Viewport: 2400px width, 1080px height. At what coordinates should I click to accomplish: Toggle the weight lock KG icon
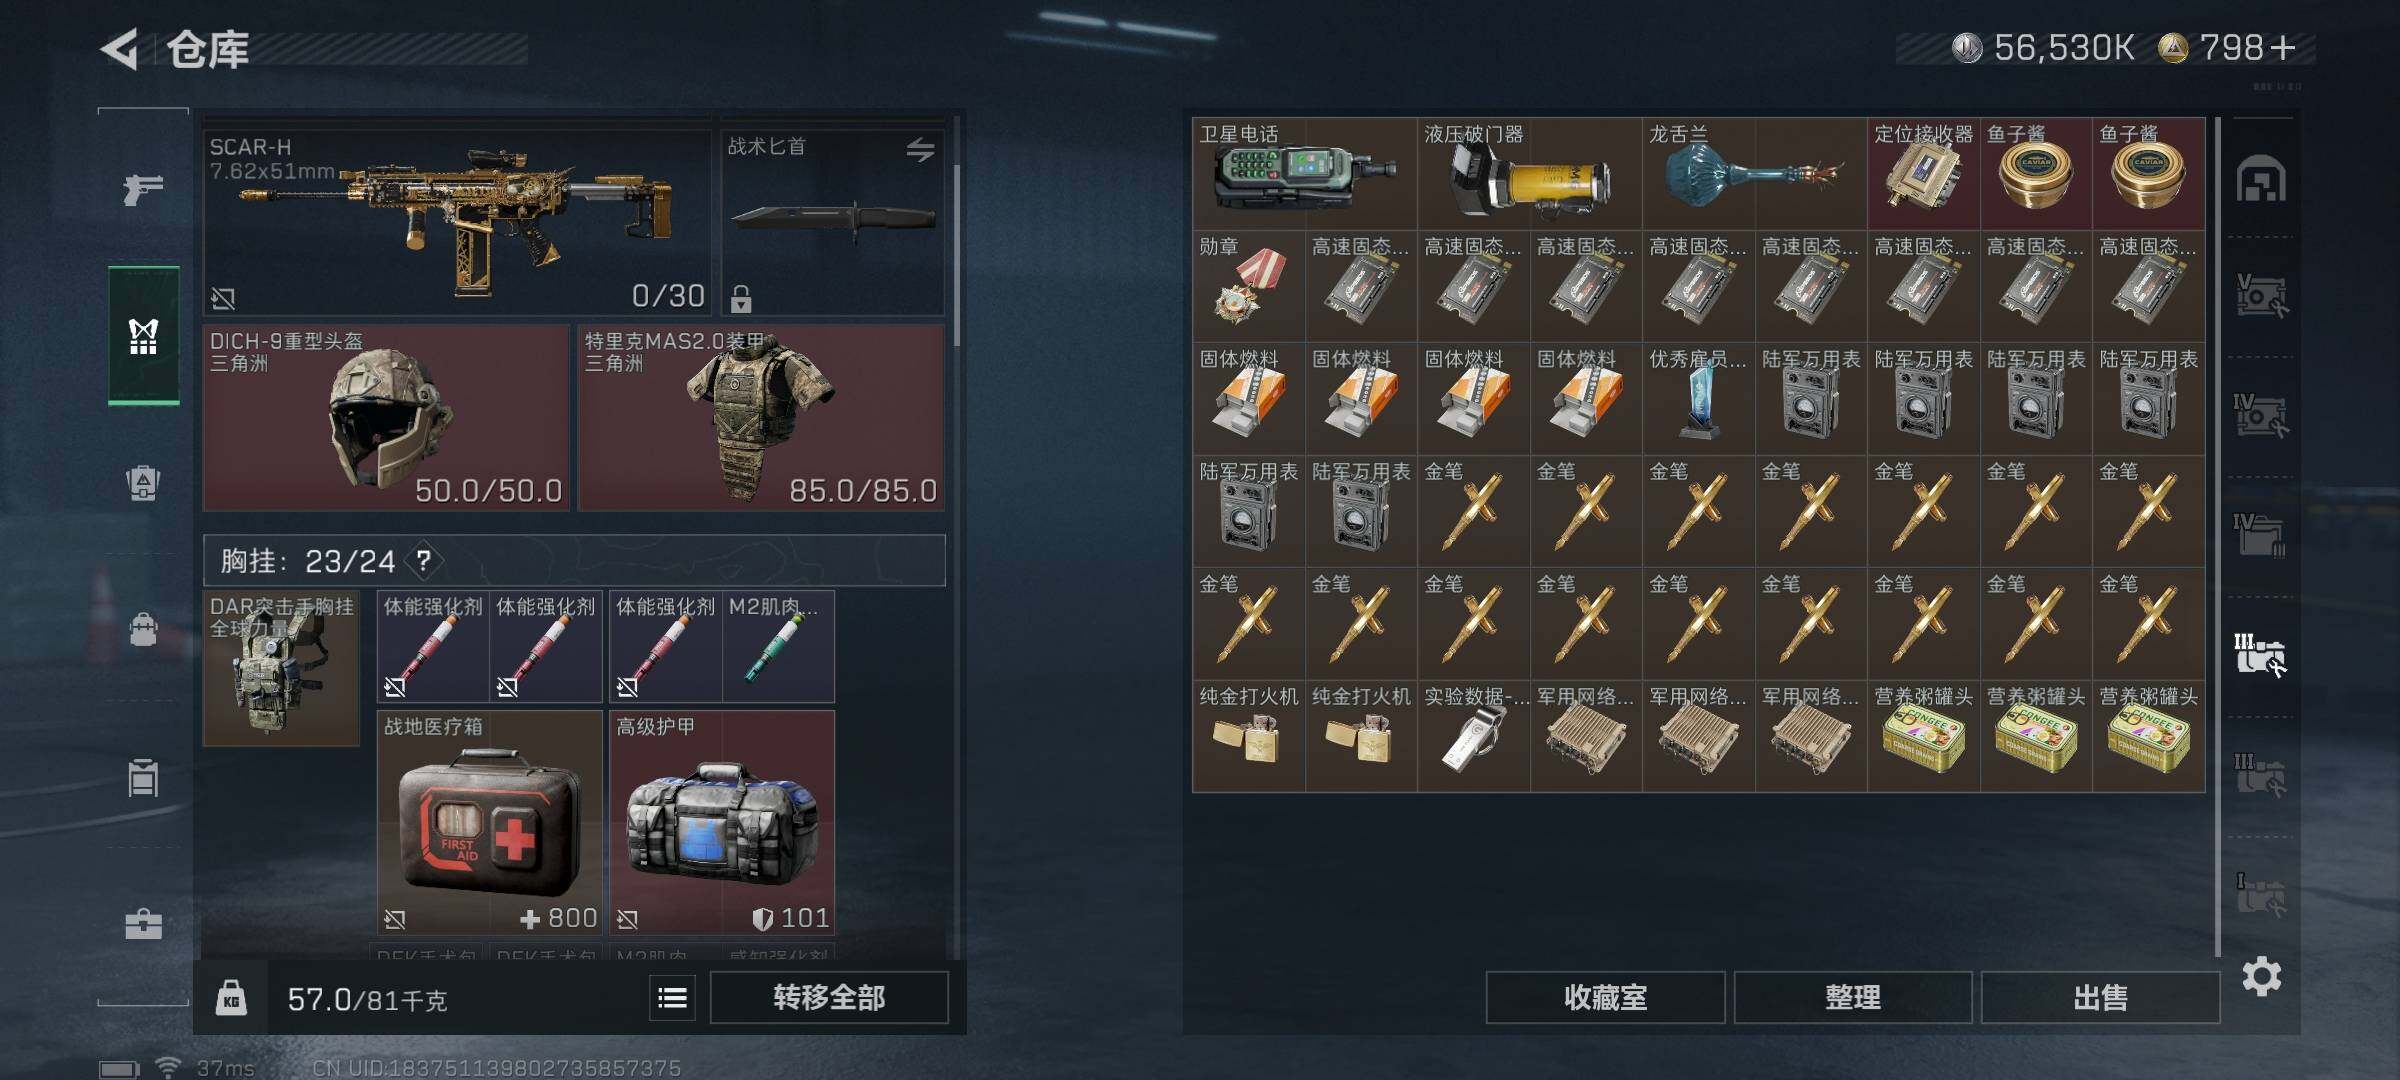(231, 998)
